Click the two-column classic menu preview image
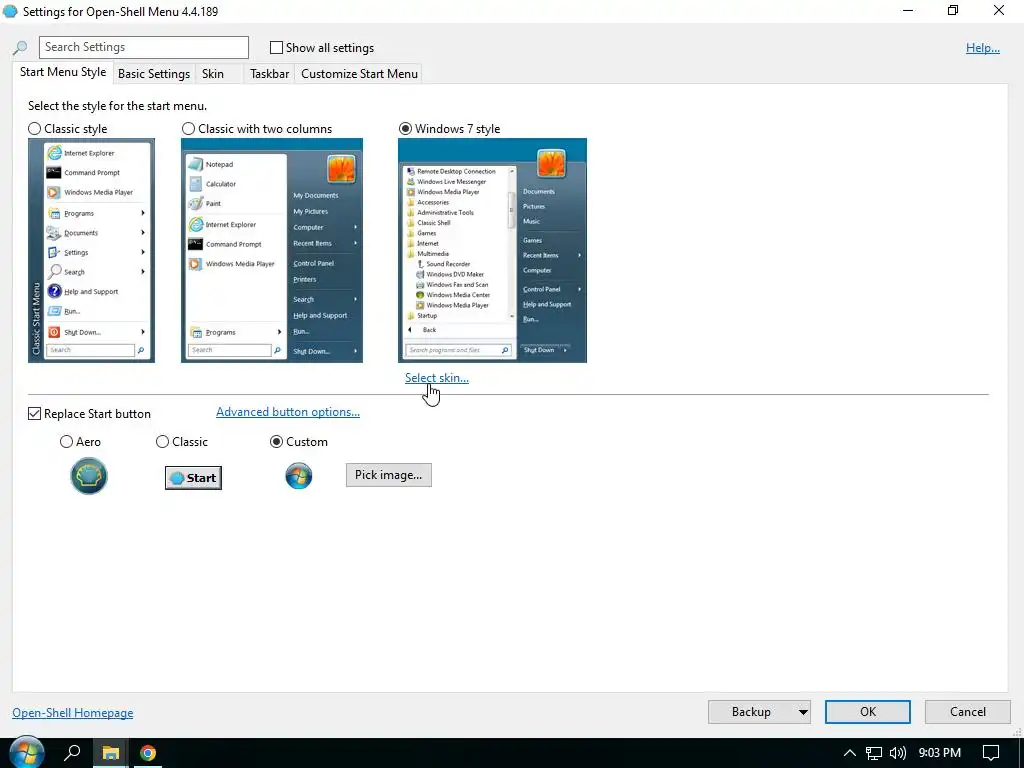Image resolution: width=1024 pixels, height=768 pixels. click(x=272, y=250)
